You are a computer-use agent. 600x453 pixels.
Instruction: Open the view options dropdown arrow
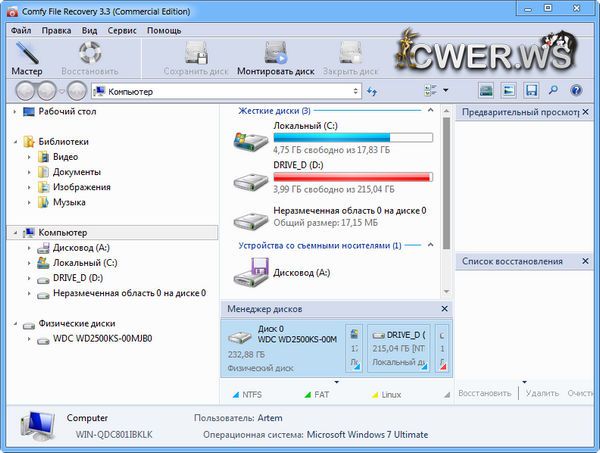click(446, 90)
